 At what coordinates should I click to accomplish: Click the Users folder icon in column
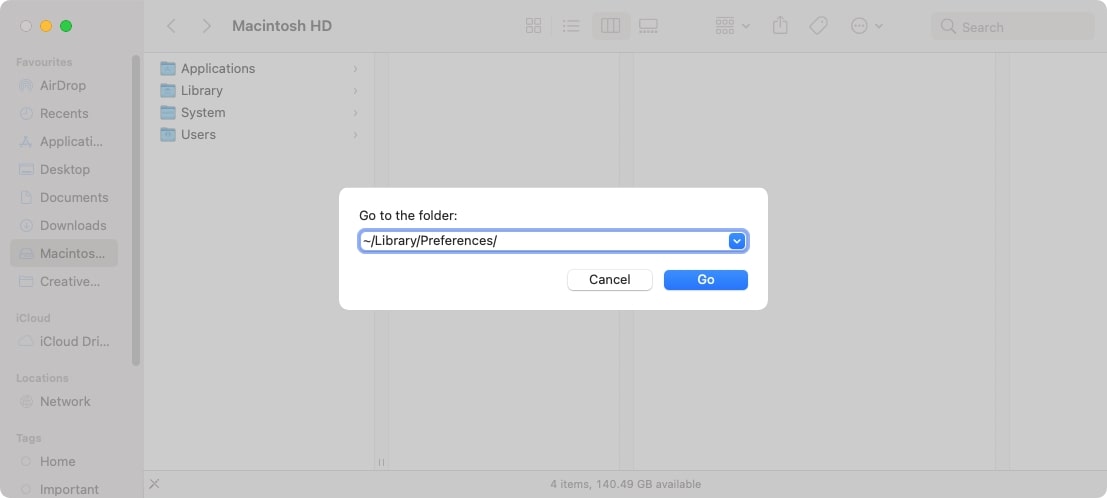point(167,134)
